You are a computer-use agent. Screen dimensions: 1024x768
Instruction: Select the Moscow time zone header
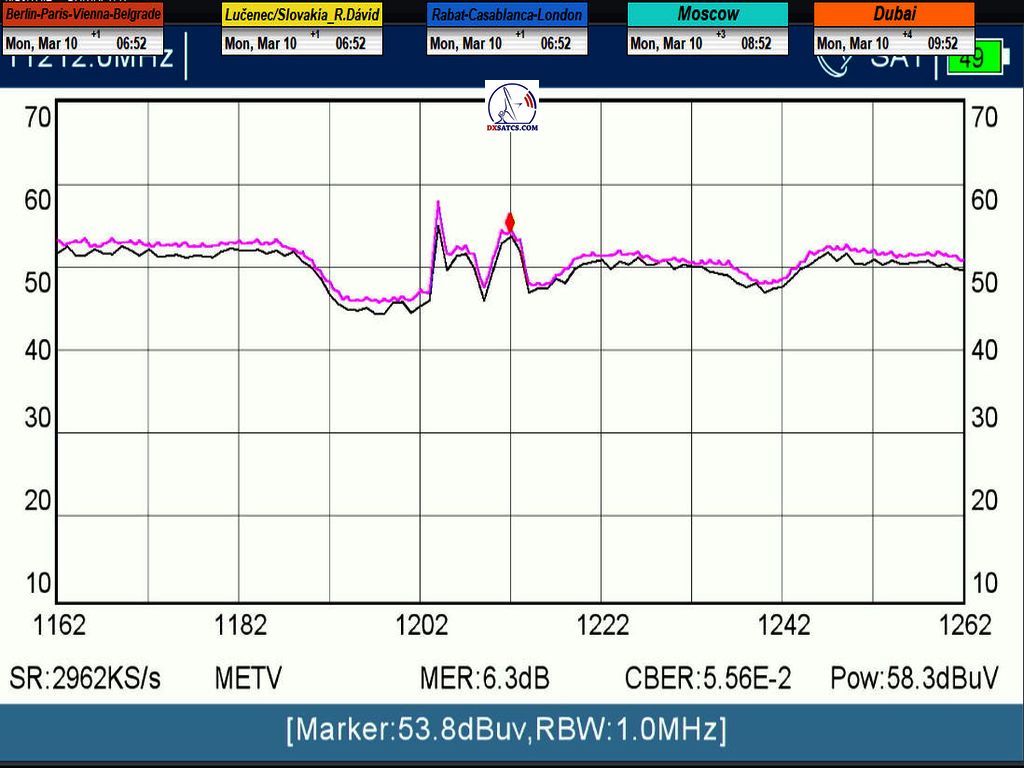(708, 14)
